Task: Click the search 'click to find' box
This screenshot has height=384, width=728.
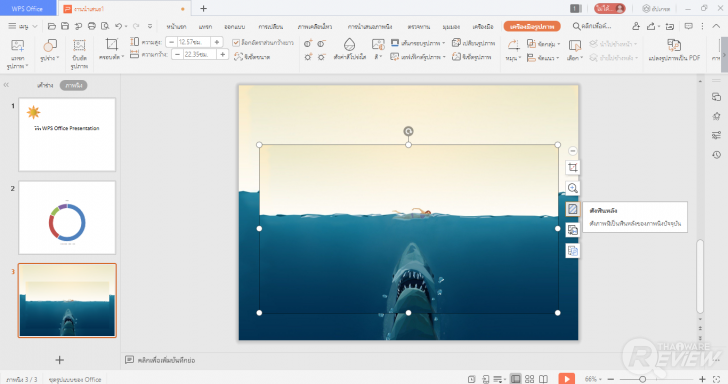Action: point(592,26)
